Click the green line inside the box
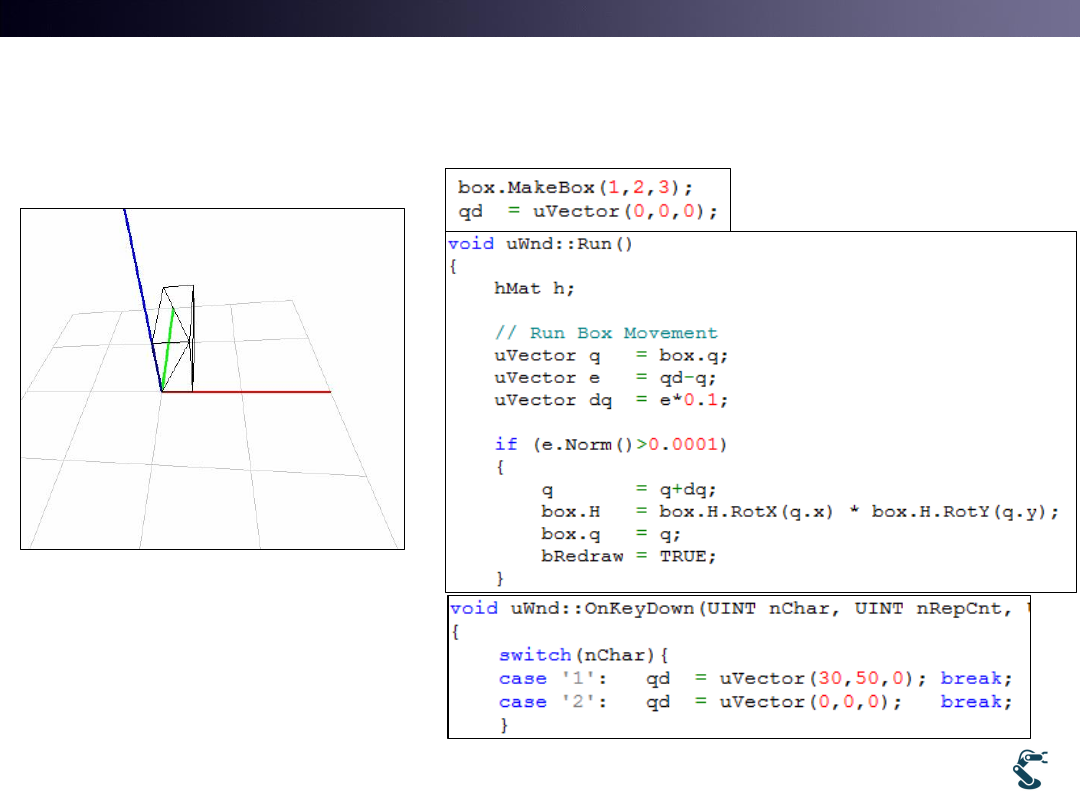This screenshot has height=810, width=1080. 169,345
